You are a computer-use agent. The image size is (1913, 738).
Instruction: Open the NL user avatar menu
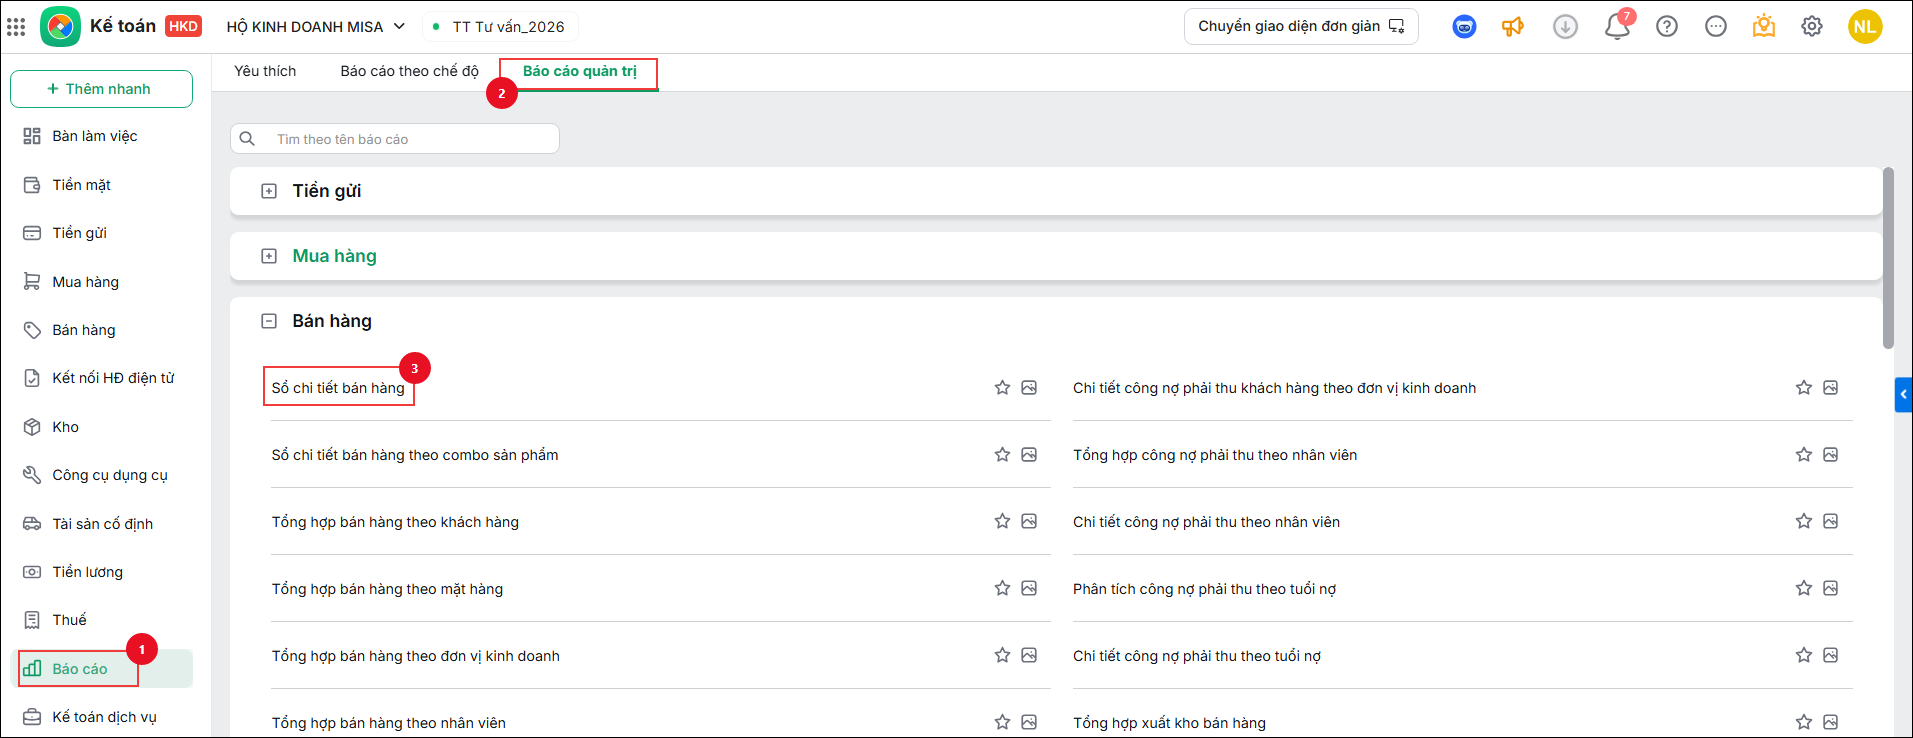click(1865, 27)
